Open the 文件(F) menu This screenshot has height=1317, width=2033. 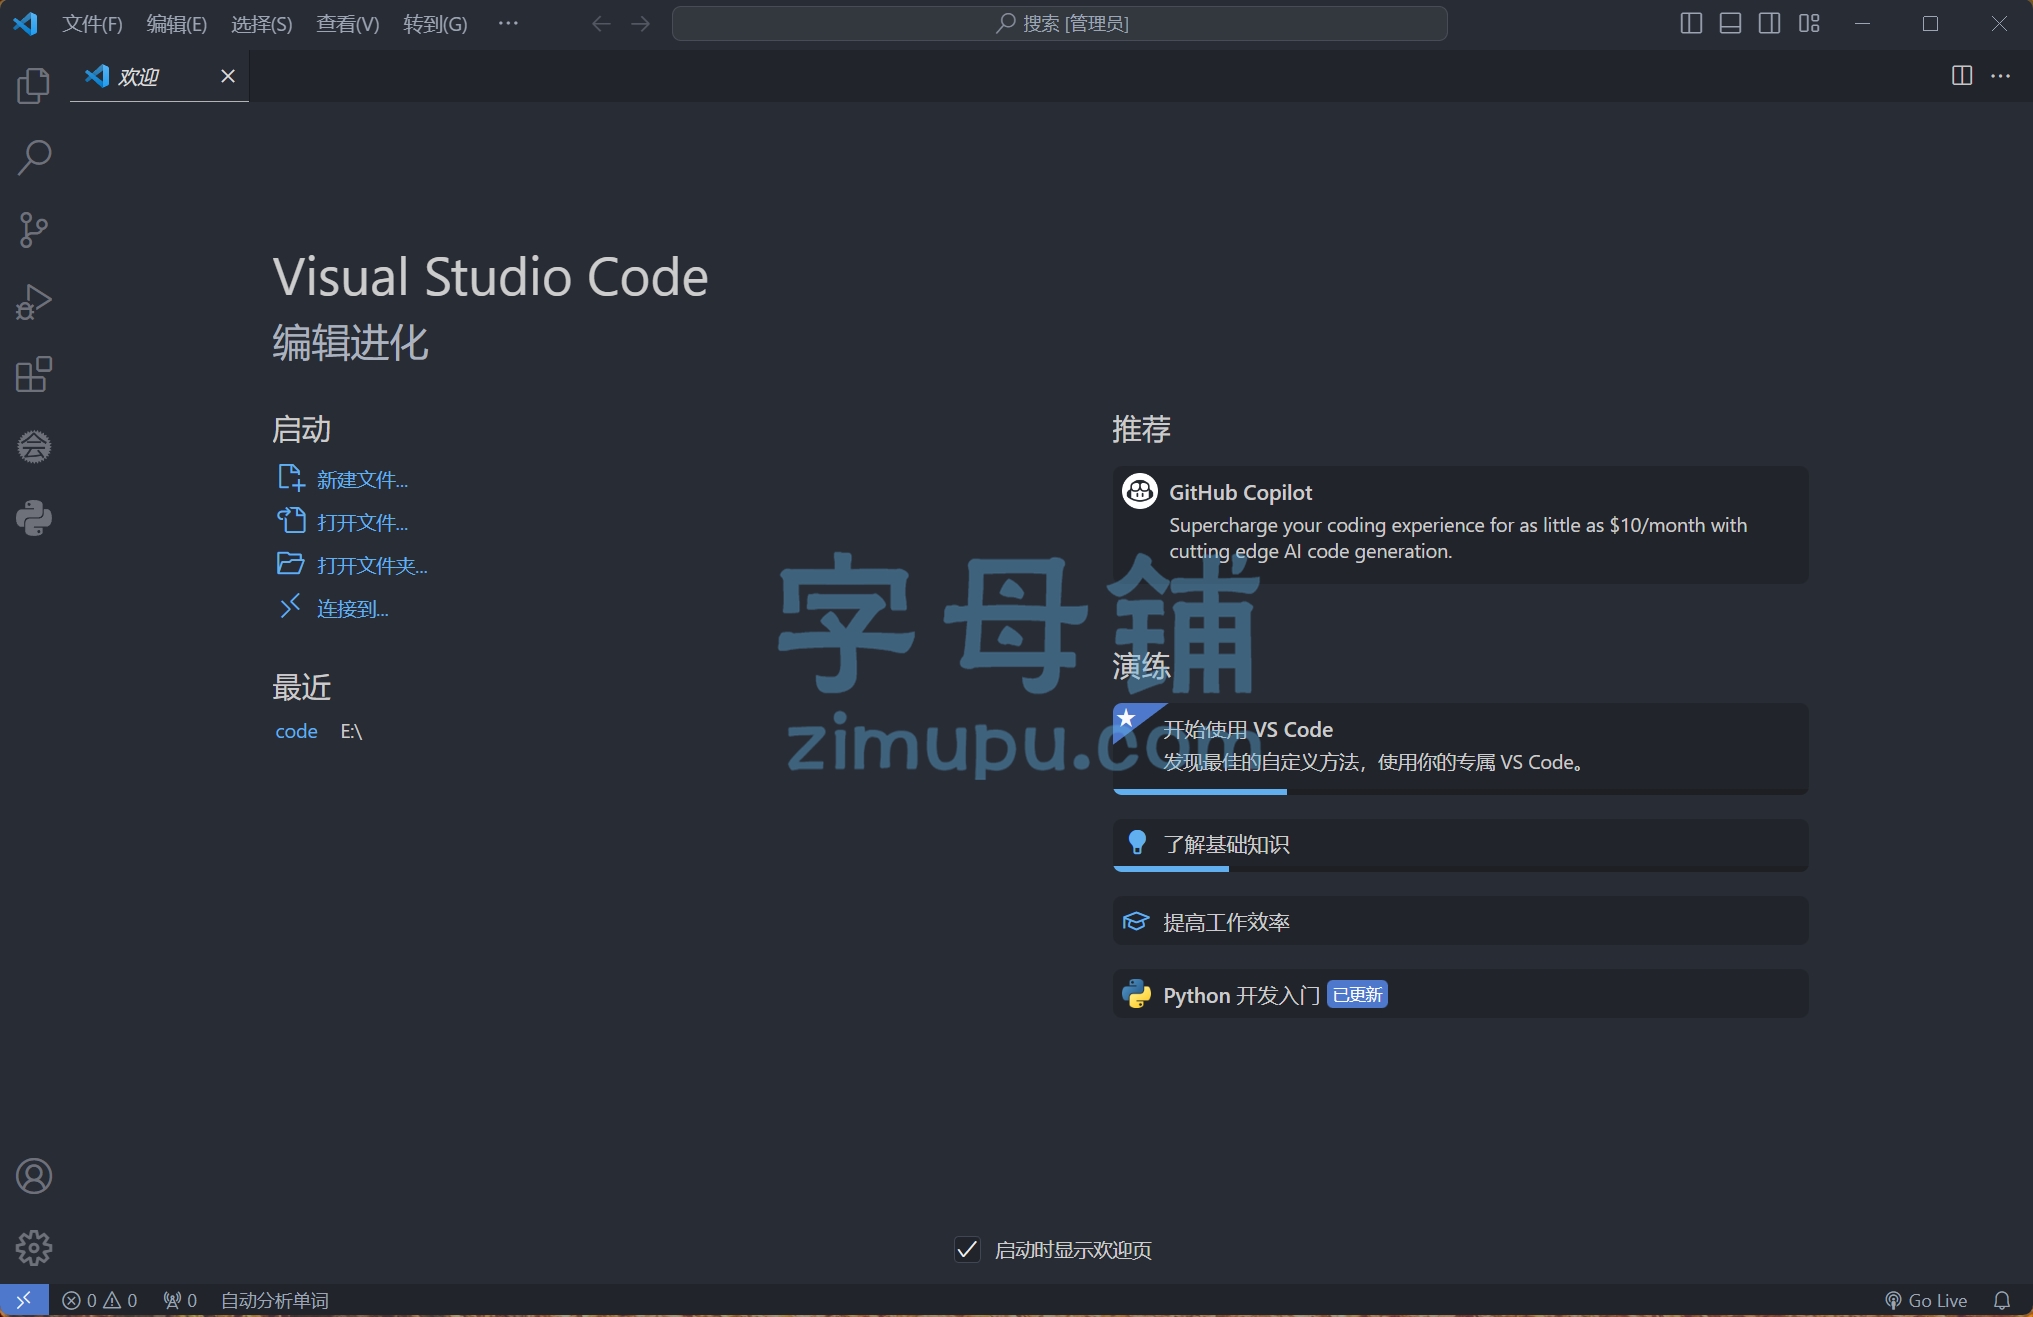coord(92,23)
